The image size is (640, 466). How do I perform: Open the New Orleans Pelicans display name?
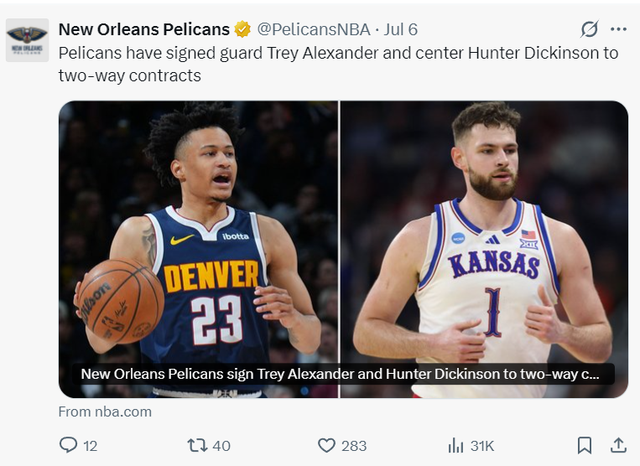[144, 29]
